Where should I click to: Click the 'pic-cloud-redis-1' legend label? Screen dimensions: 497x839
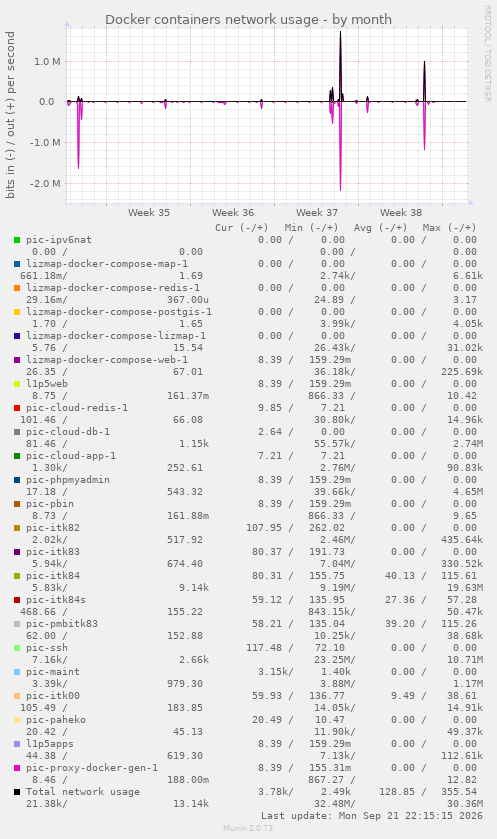[77, 408]
